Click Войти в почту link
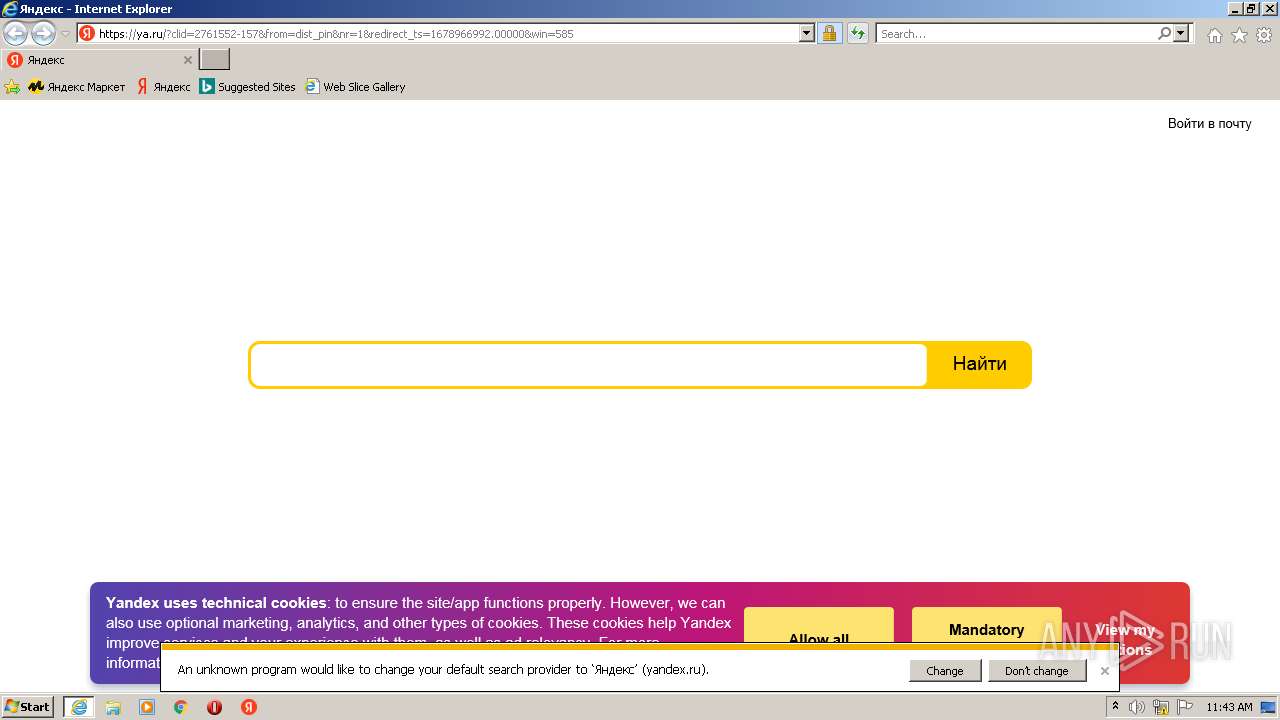Viewport: 1280px width, 720px height. [1209, 124]
